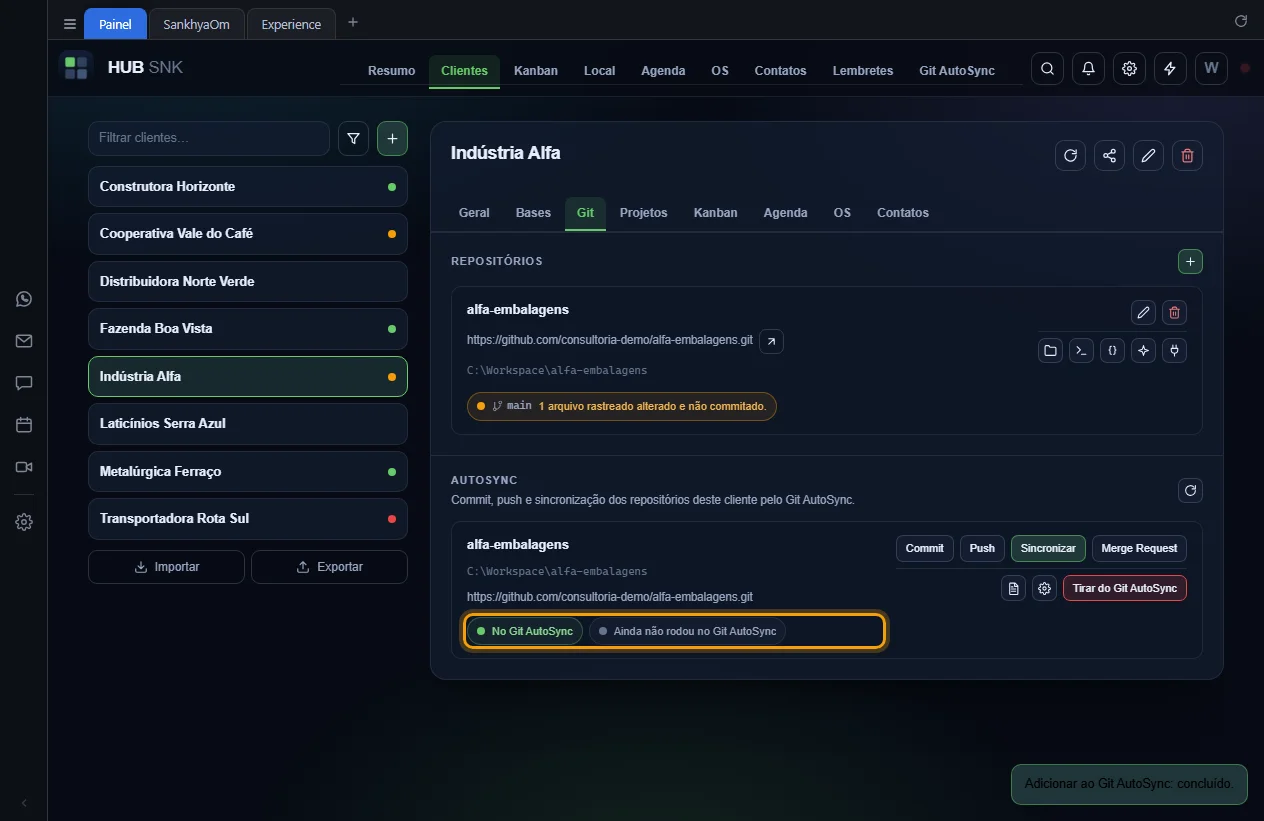Share the Indústria Alfa client
1264x821 pixels.
[1109, 155]
